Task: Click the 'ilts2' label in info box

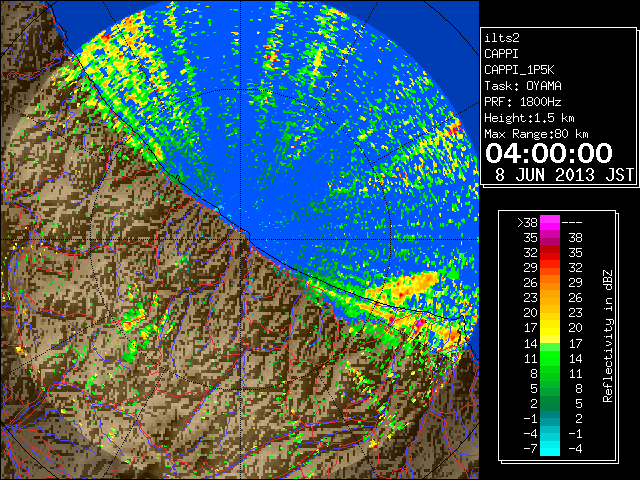Action: [x=502, y=38]
